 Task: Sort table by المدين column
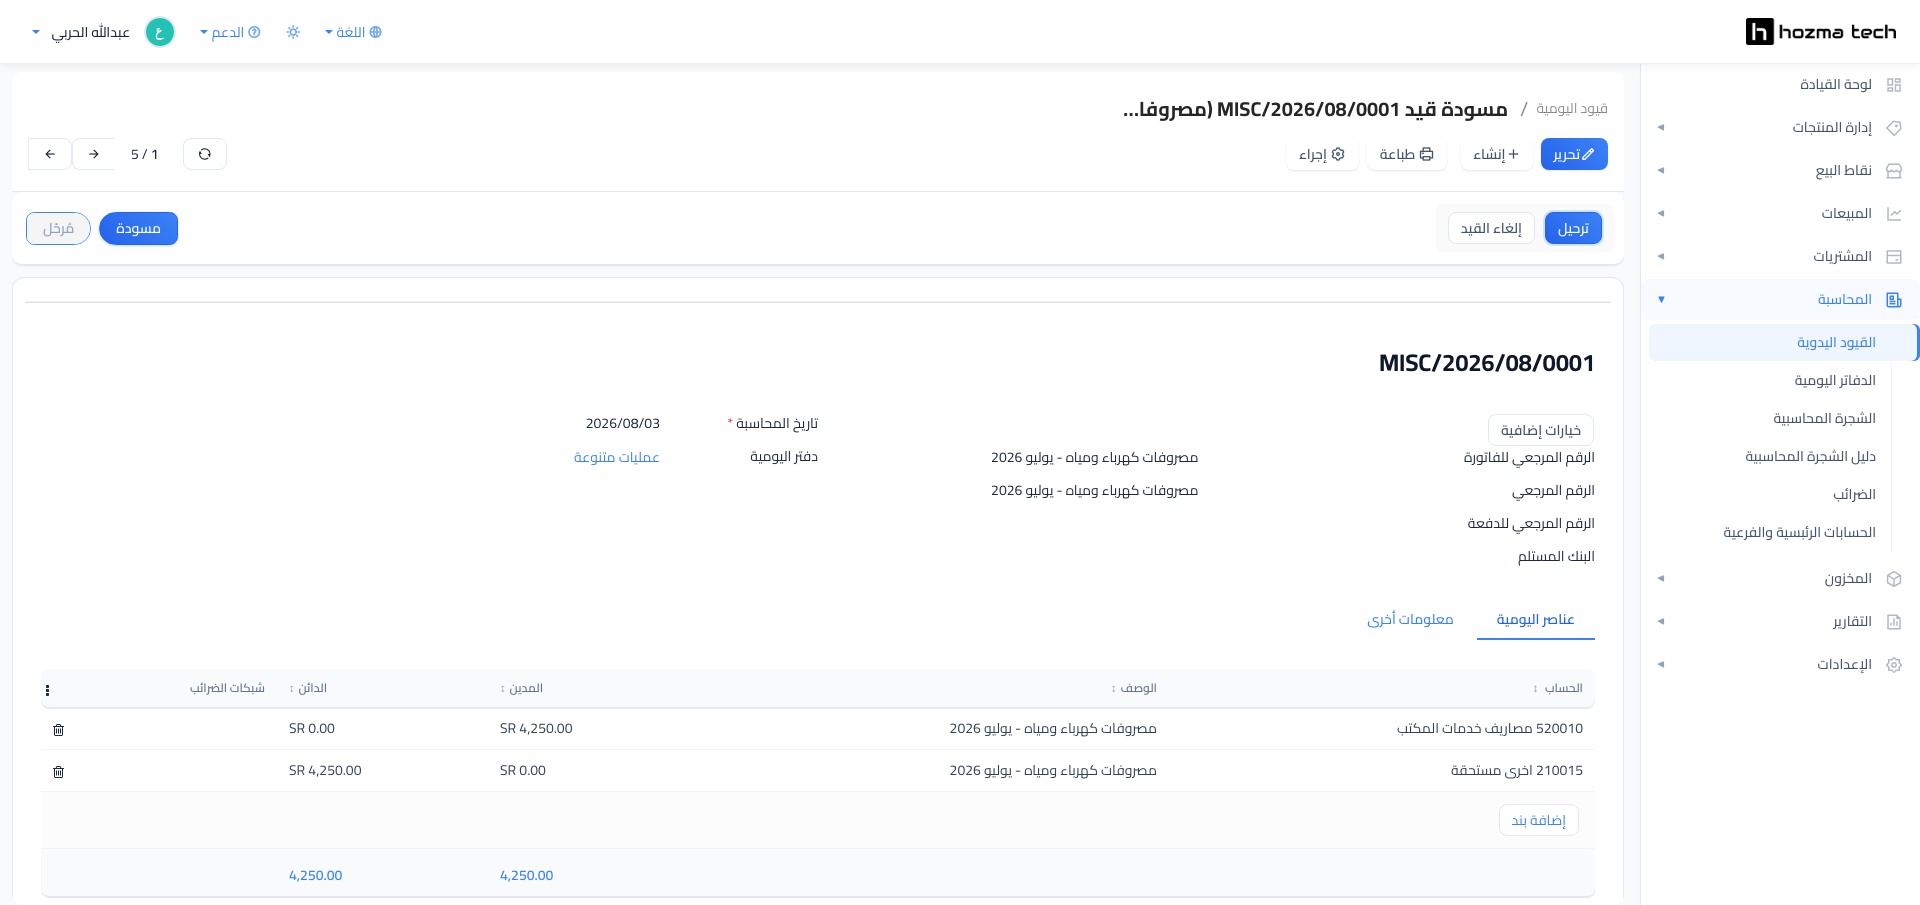522,688
